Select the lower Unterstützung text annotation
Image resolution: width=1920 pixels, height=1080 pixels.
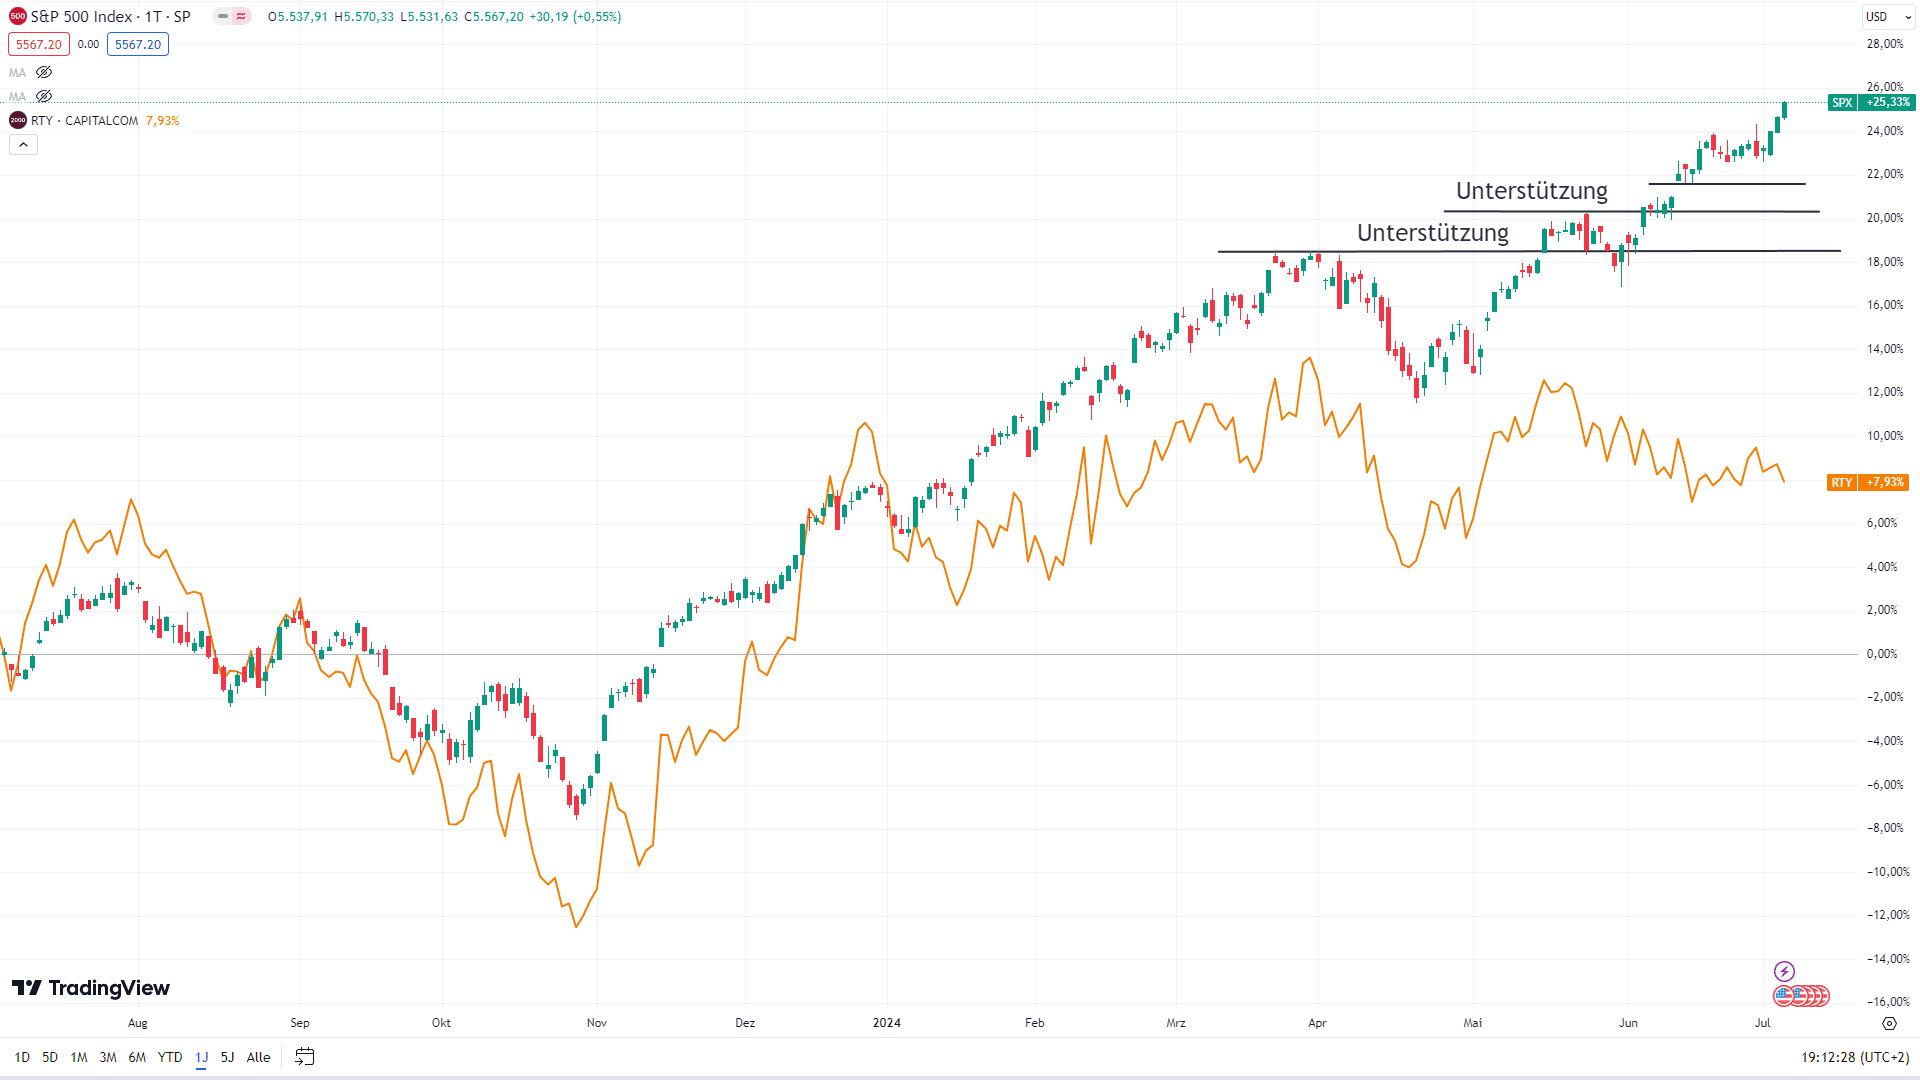pos(1432,233)
